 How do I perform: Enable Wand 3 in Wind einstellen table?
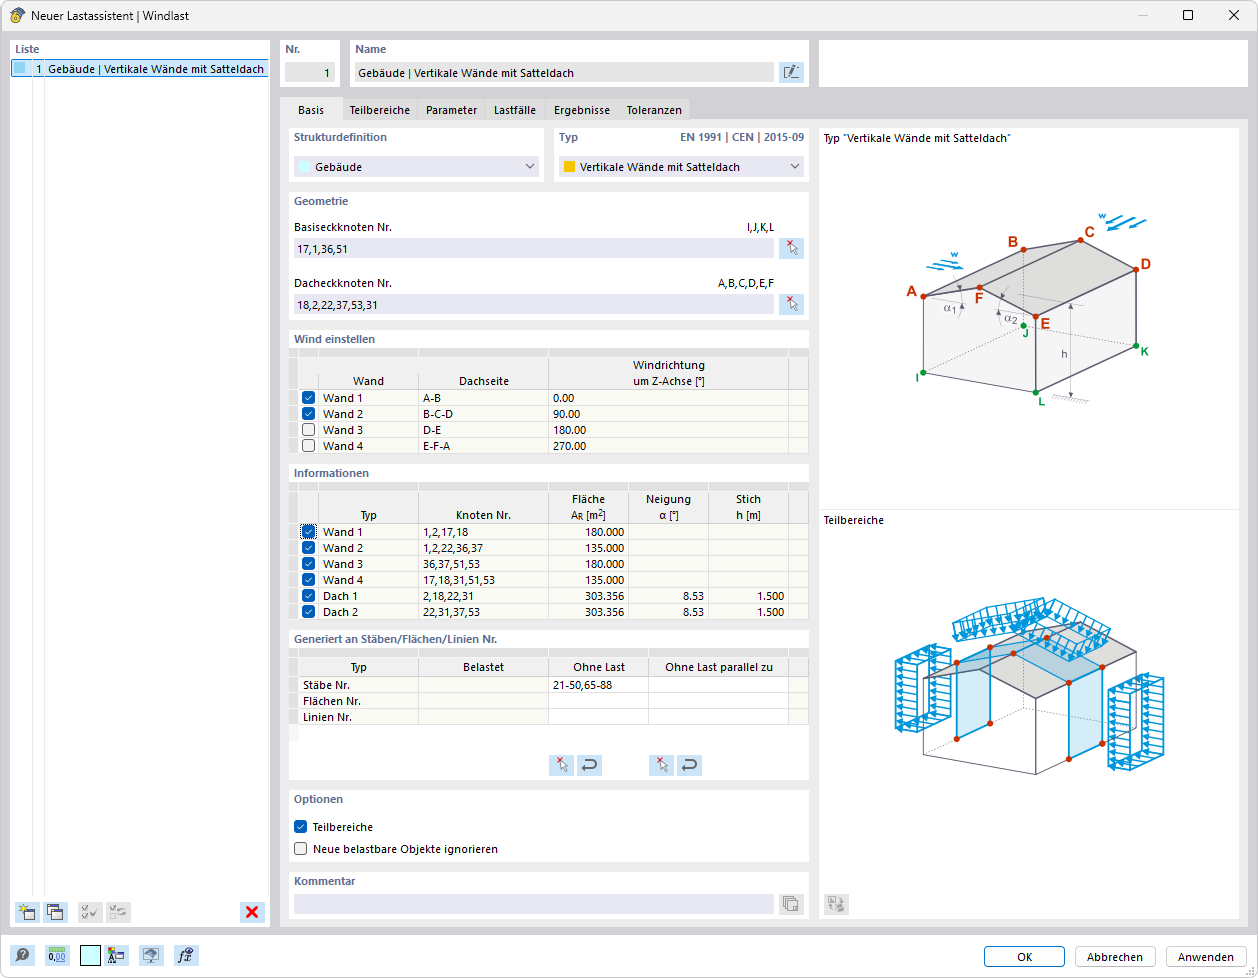[308, 429]
